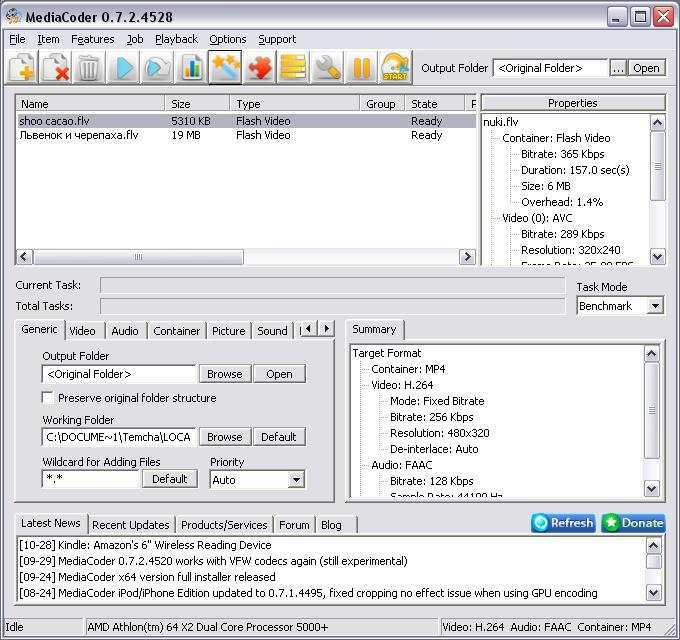680x640 pixels.
Task: Click the file list horizontal scrollbar thumb
Action: coord(138,257)
